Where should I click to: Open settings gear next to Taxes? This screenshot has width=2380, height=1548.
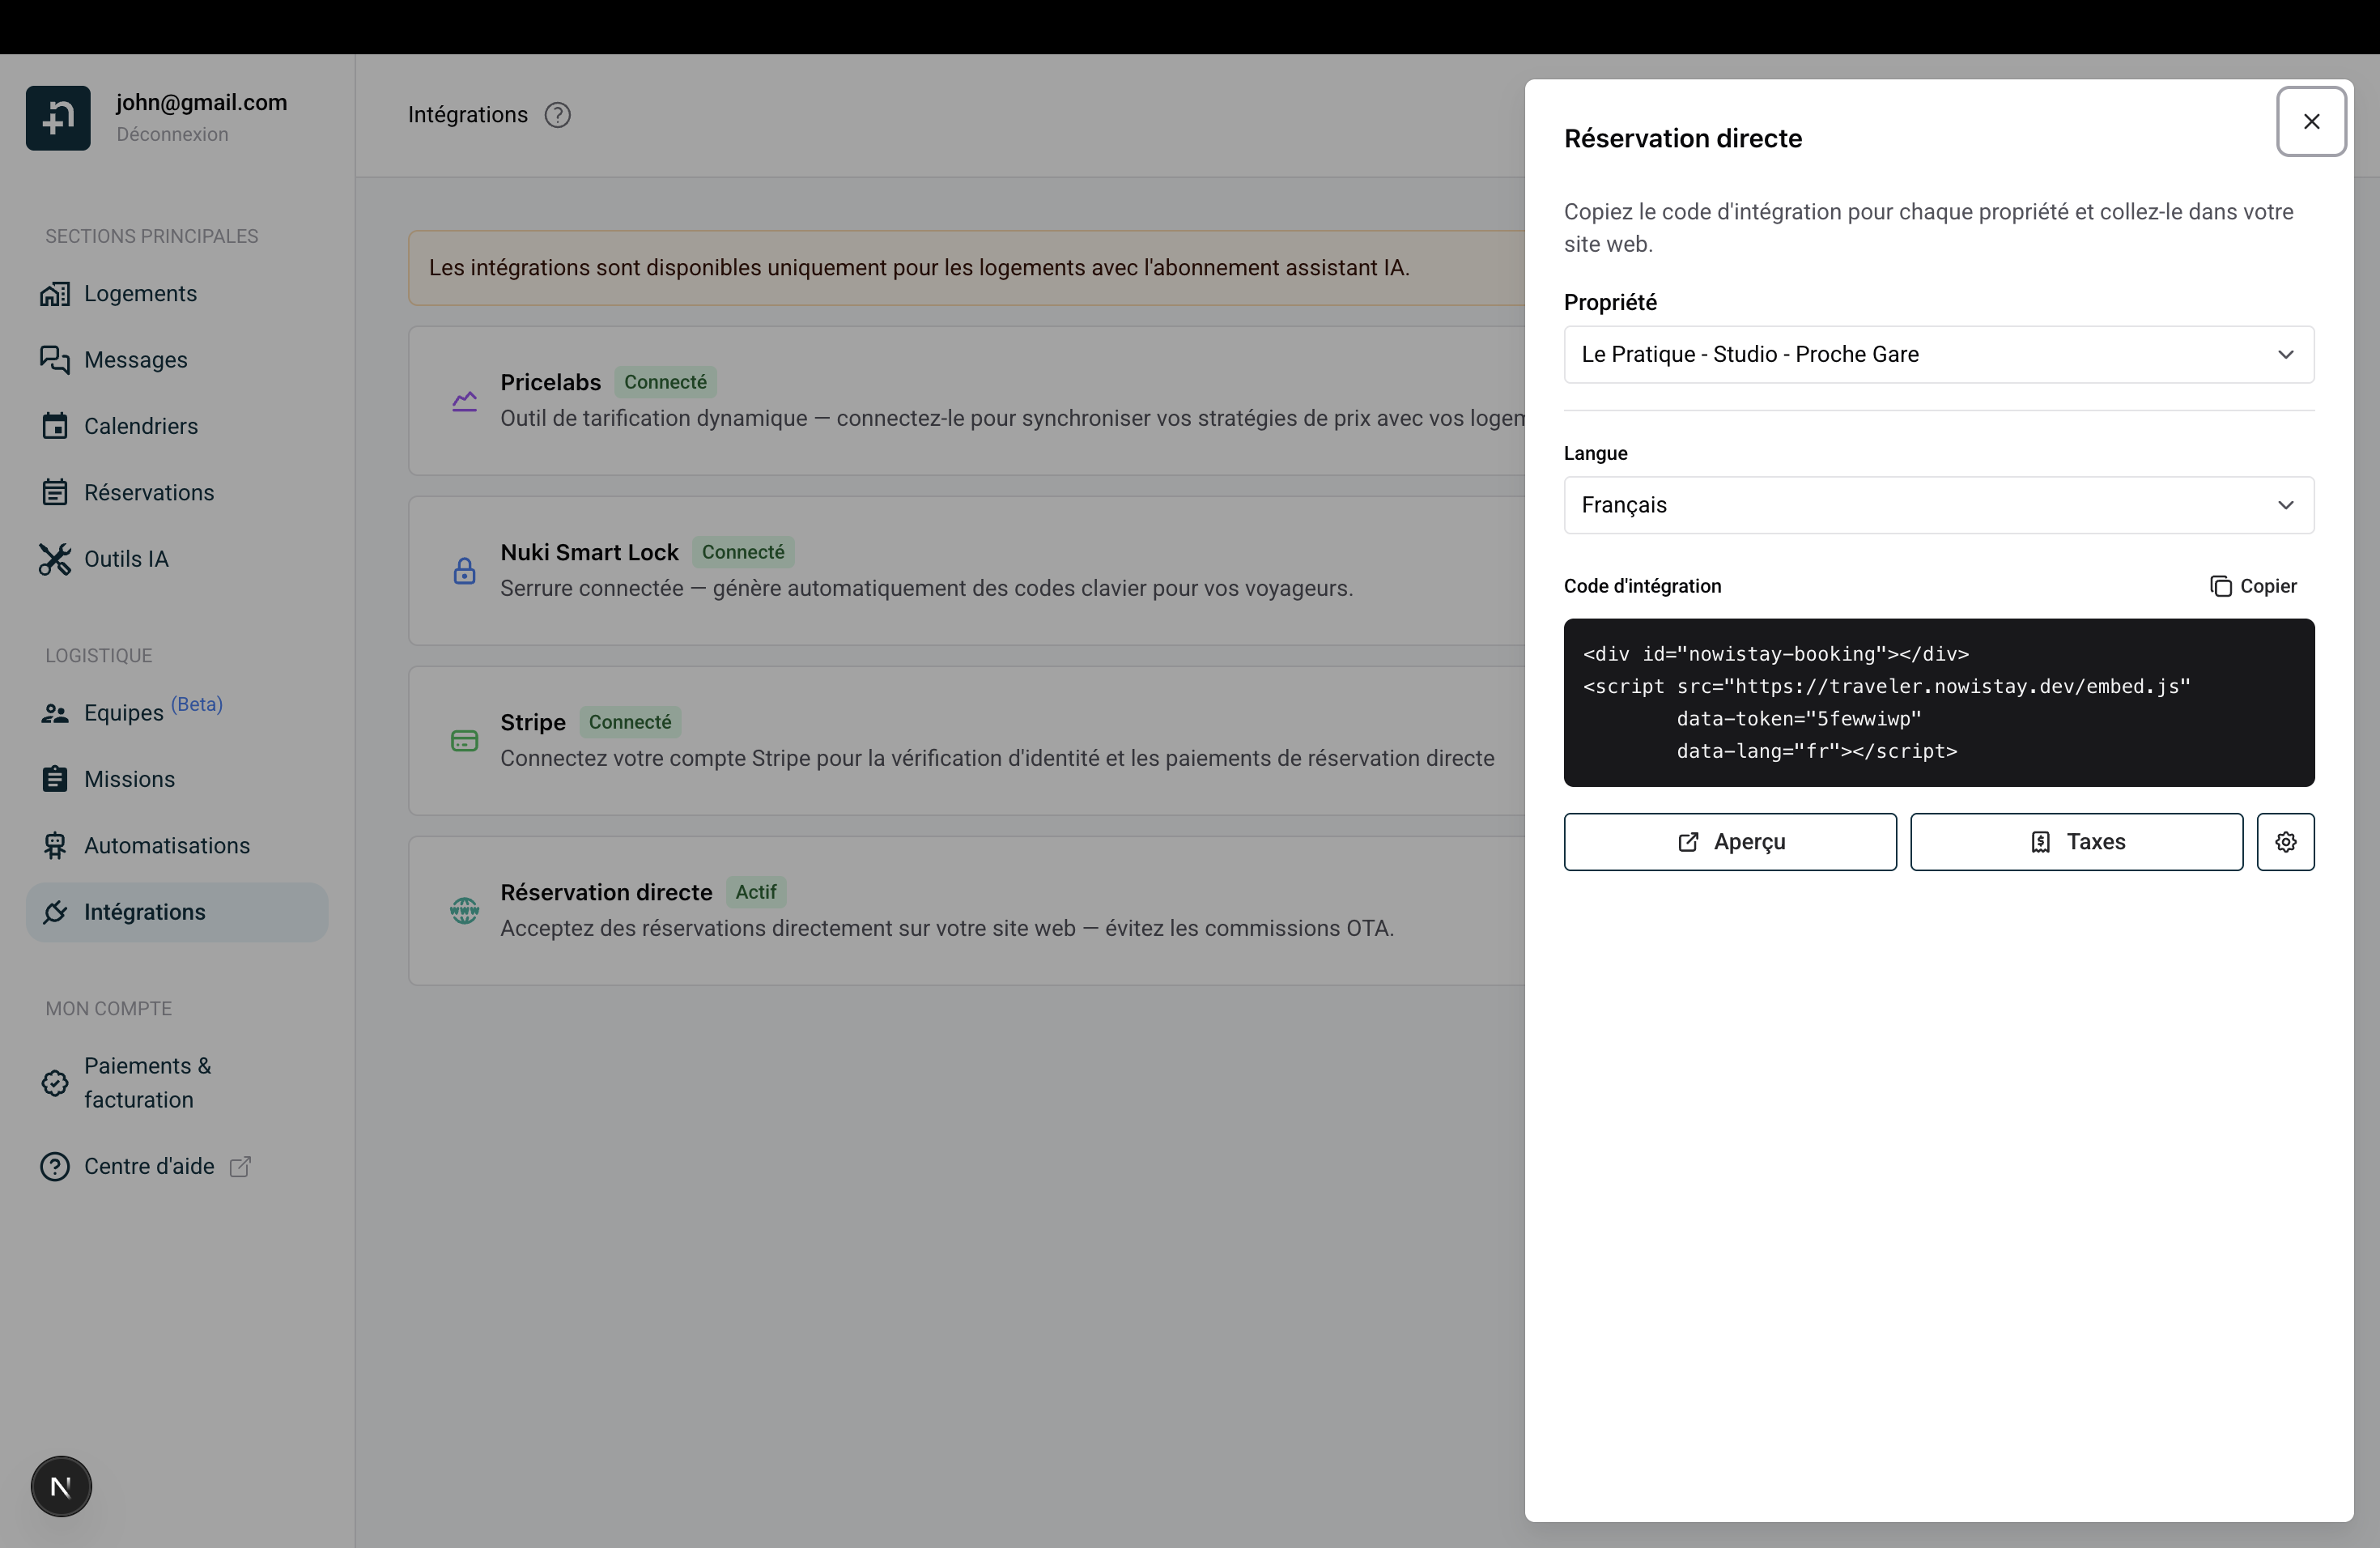pyautogui.click(x=2285, y=842)
